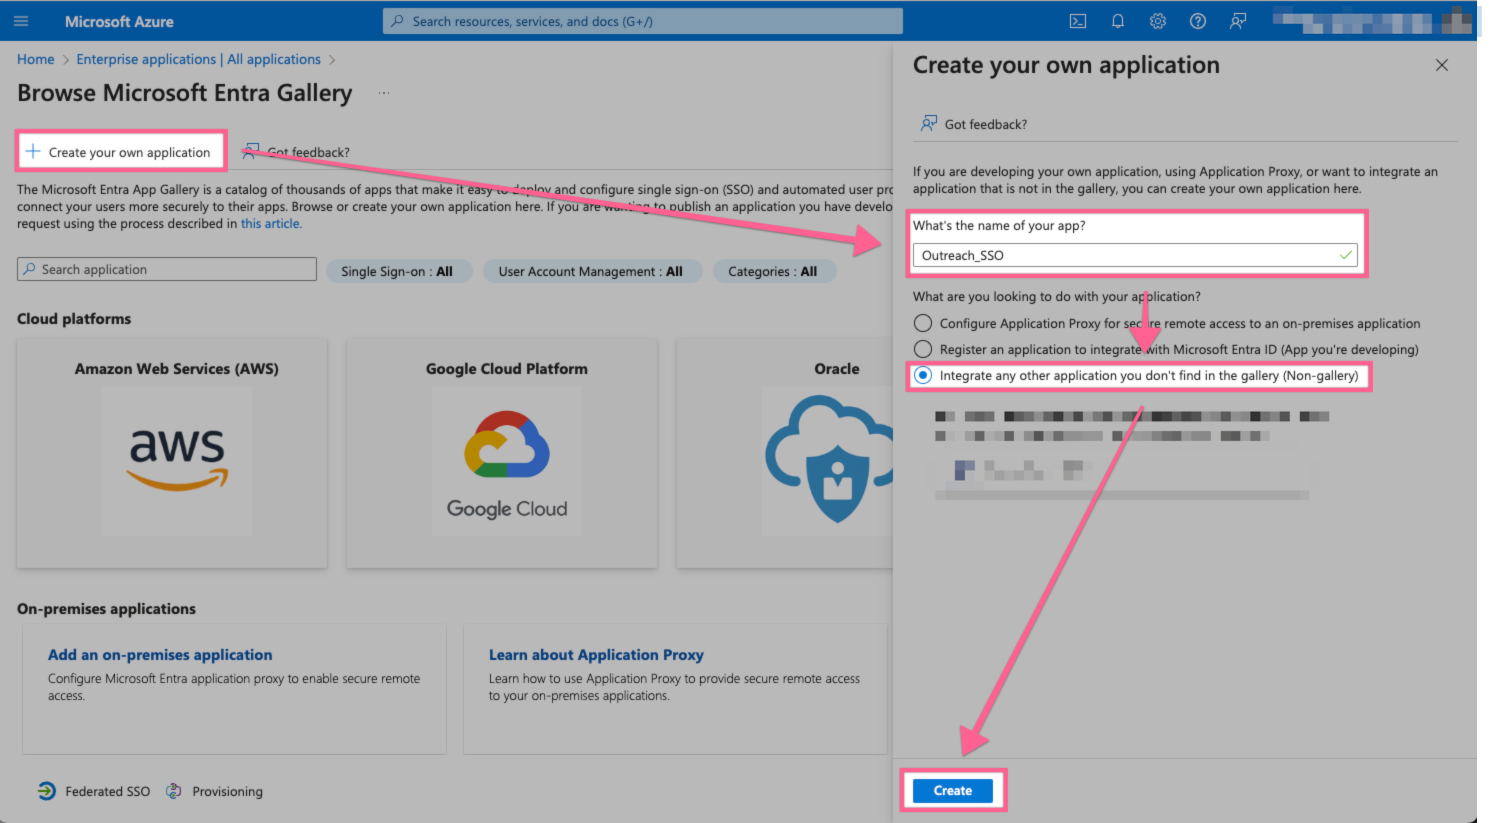Click the feedback icon in the side panel
1492x823 pixels.
tap(929, 123)
